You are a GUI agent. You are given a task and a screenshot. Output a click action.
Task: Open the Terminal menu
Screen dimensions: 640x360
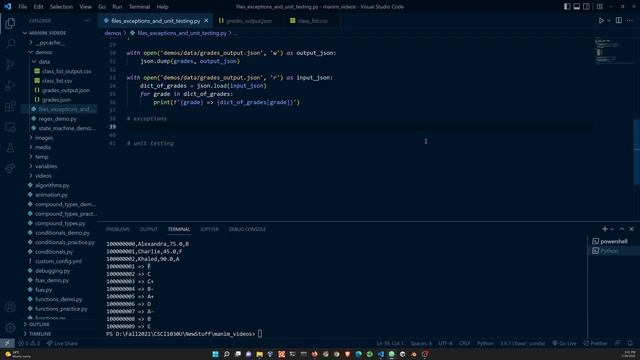point(139,7)
